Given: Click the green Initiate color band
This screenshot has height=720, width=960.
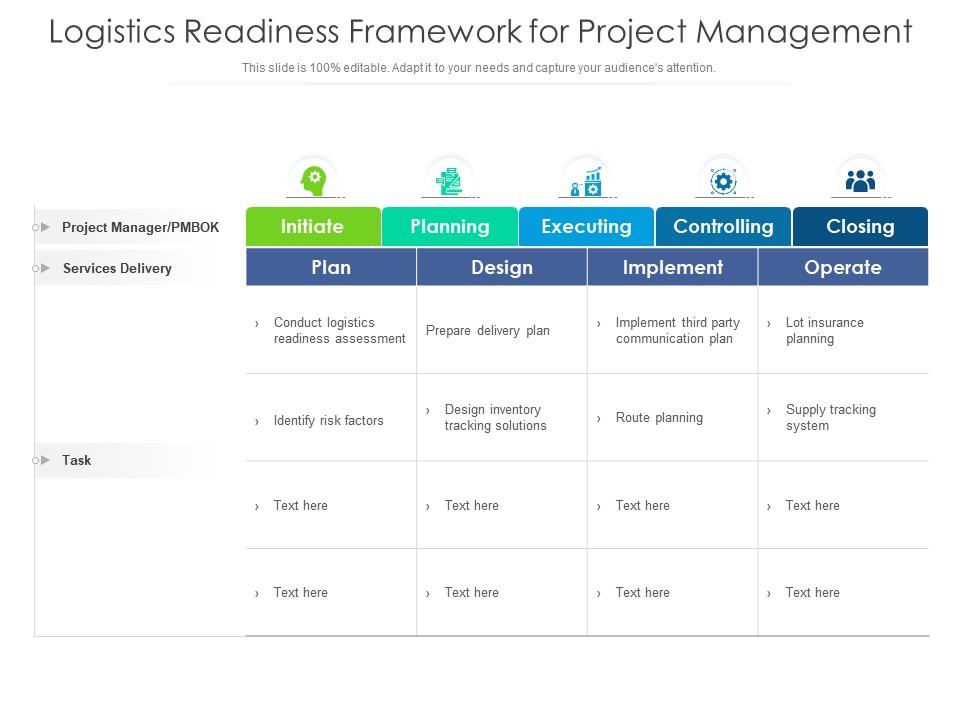Looking at the screenshot, I should tap(313, 226).
